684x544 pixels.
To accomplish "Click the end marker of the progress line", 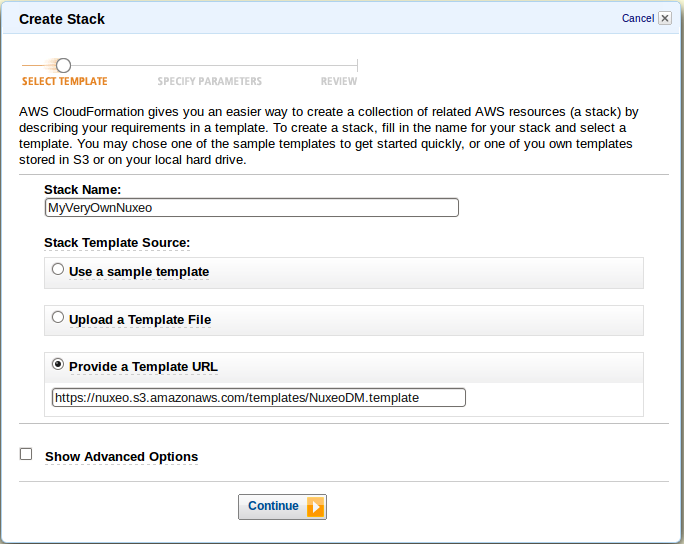I will [357, 65].
